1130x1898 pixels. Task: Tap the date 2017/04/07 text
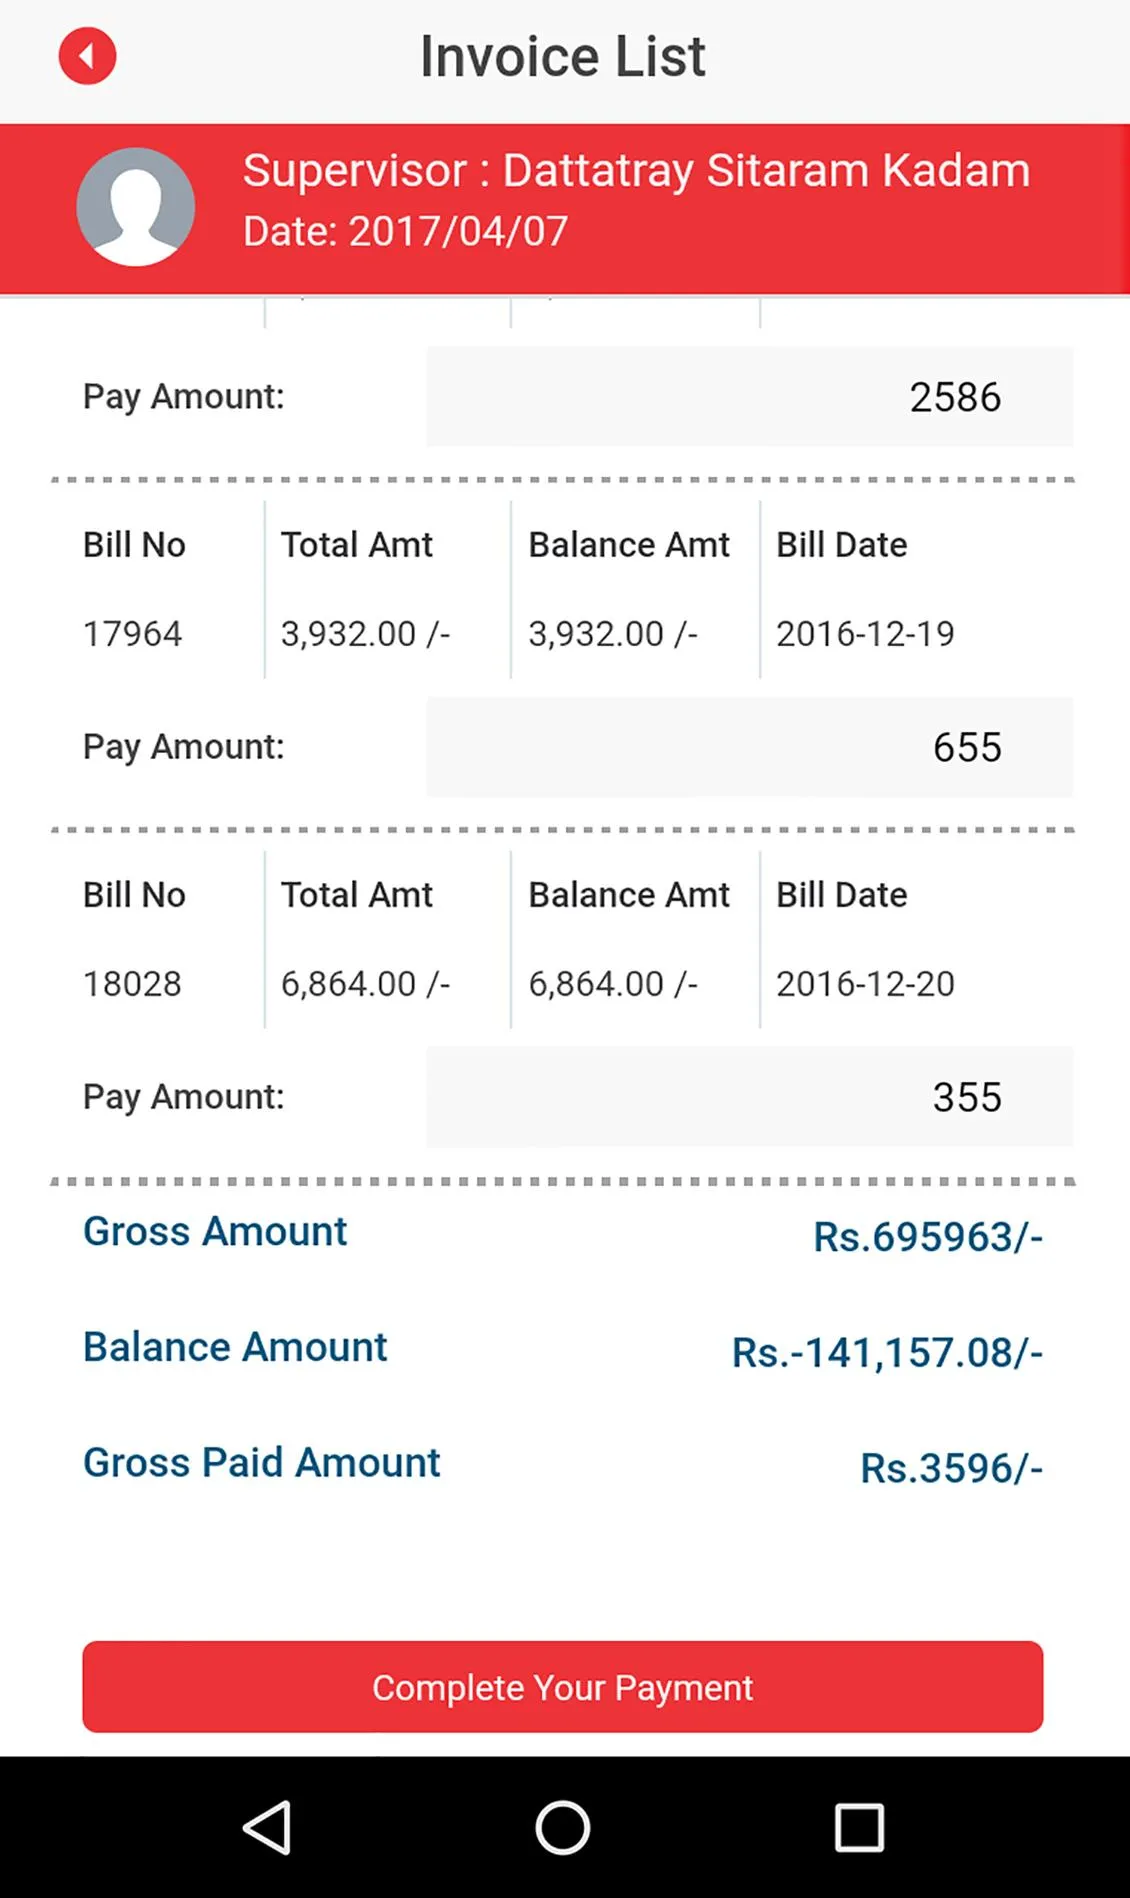click(458, 232)
